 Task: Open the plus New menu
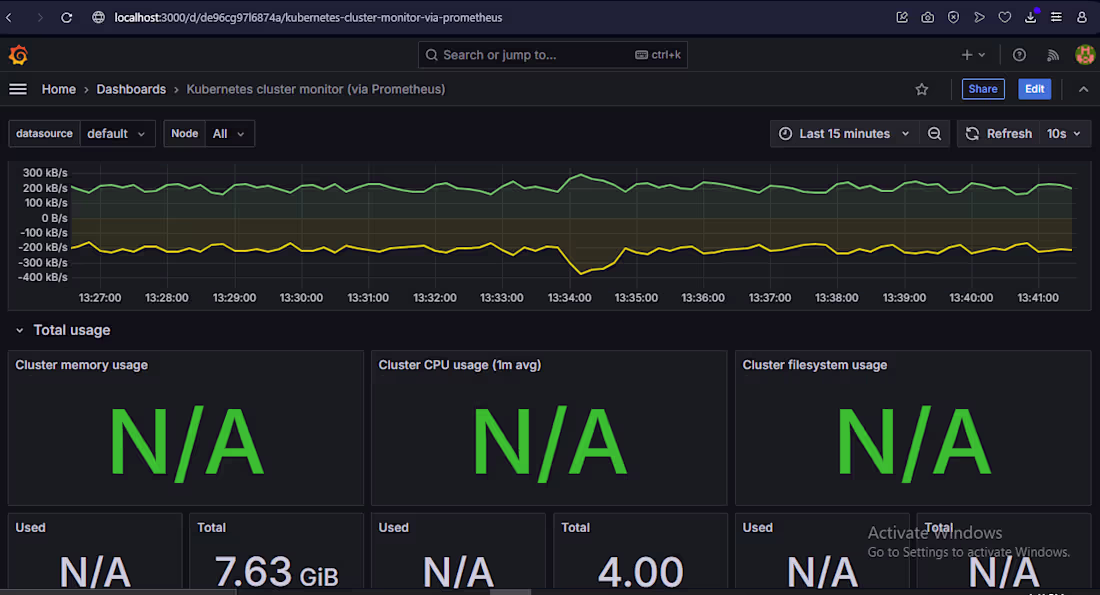[x=973, y=55]
